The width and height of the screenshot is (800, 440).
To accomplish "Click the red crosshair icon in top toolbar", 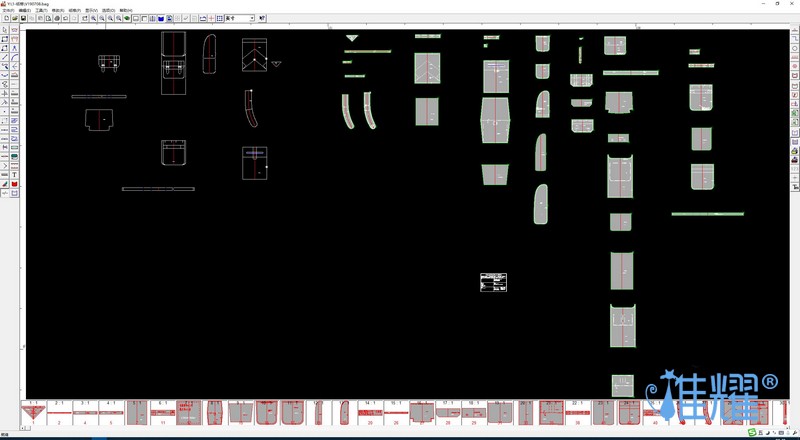I will 211,18.
